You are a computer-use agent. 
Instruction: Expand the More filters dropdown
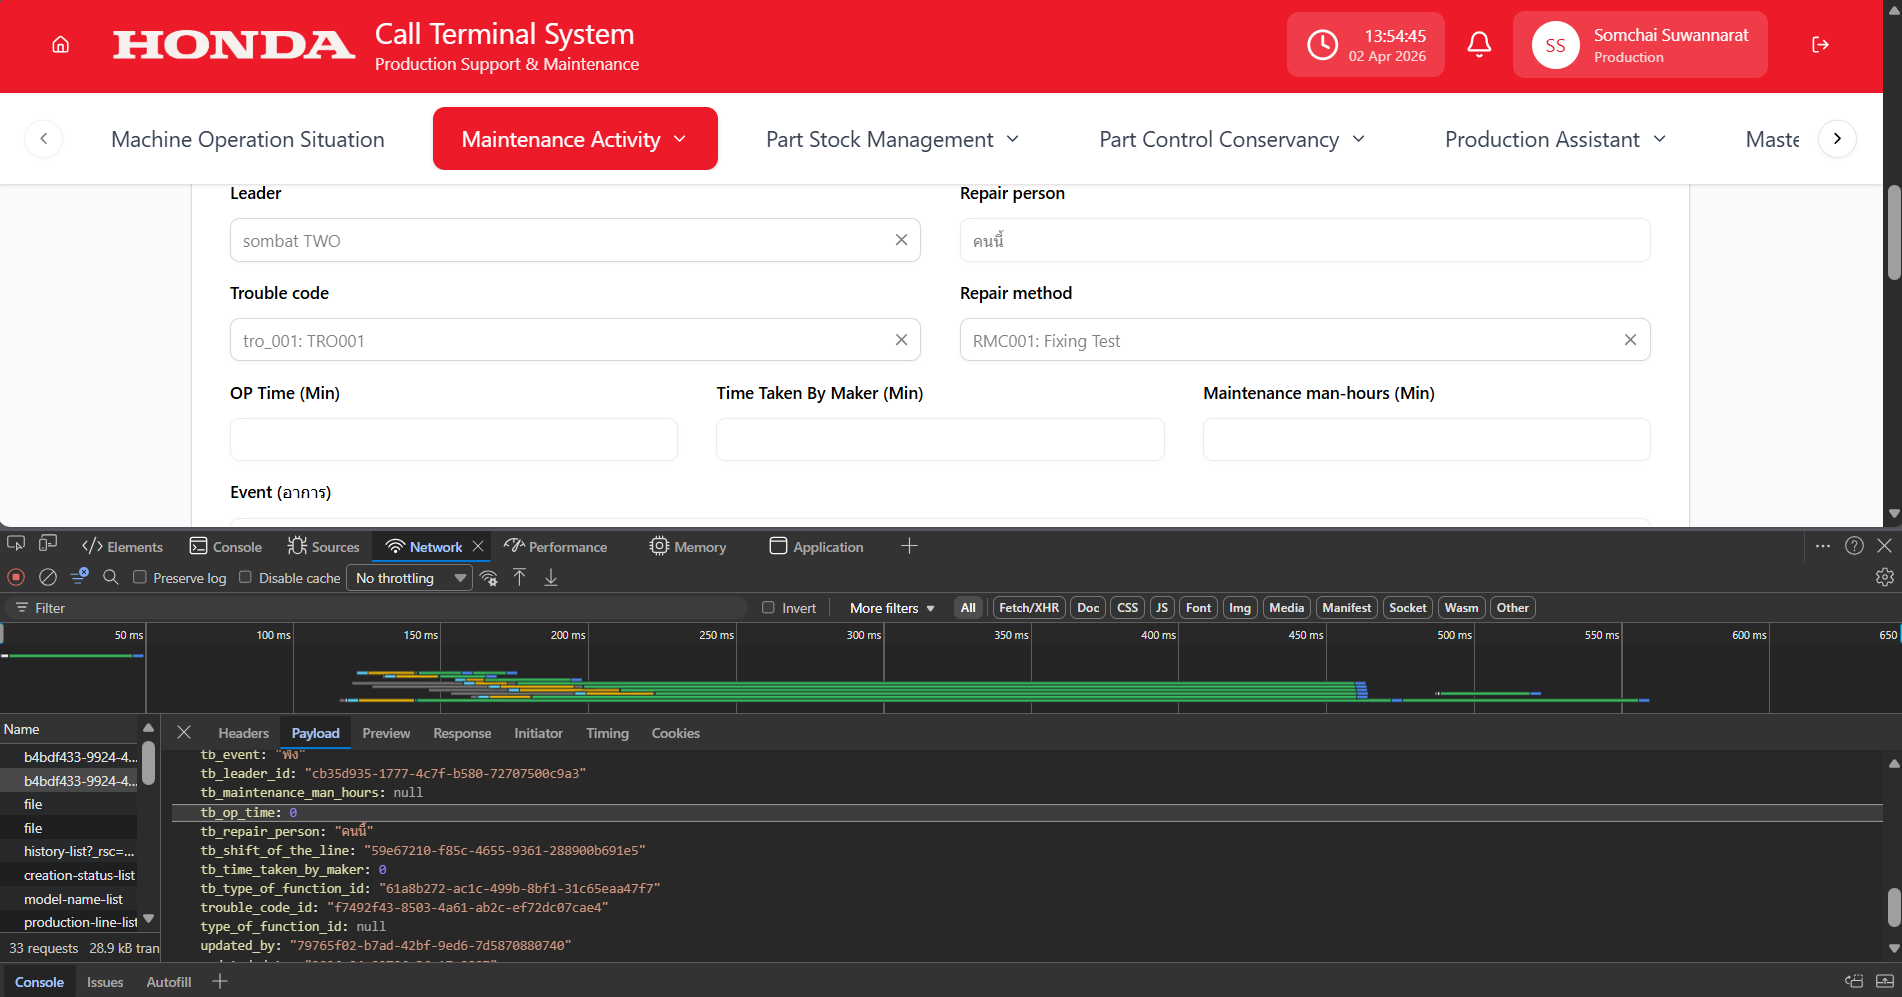point(891,608)
